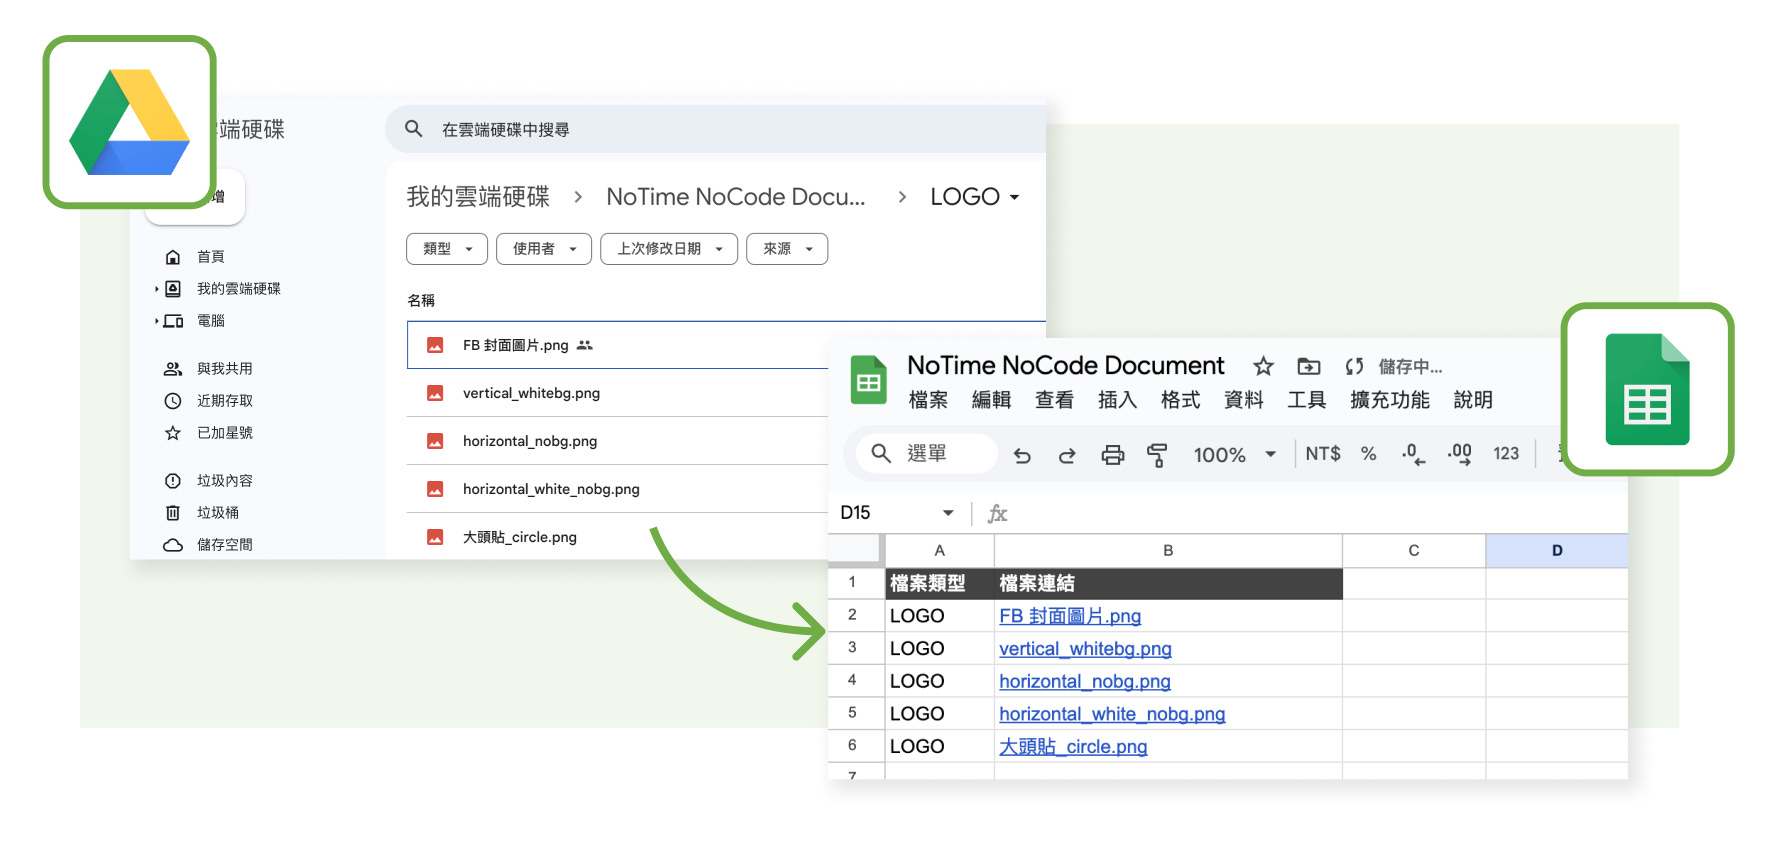Click Redo icon in Sheets toolbar
This screenshot has width=1780, height=846.
(x=1067, y=455)
